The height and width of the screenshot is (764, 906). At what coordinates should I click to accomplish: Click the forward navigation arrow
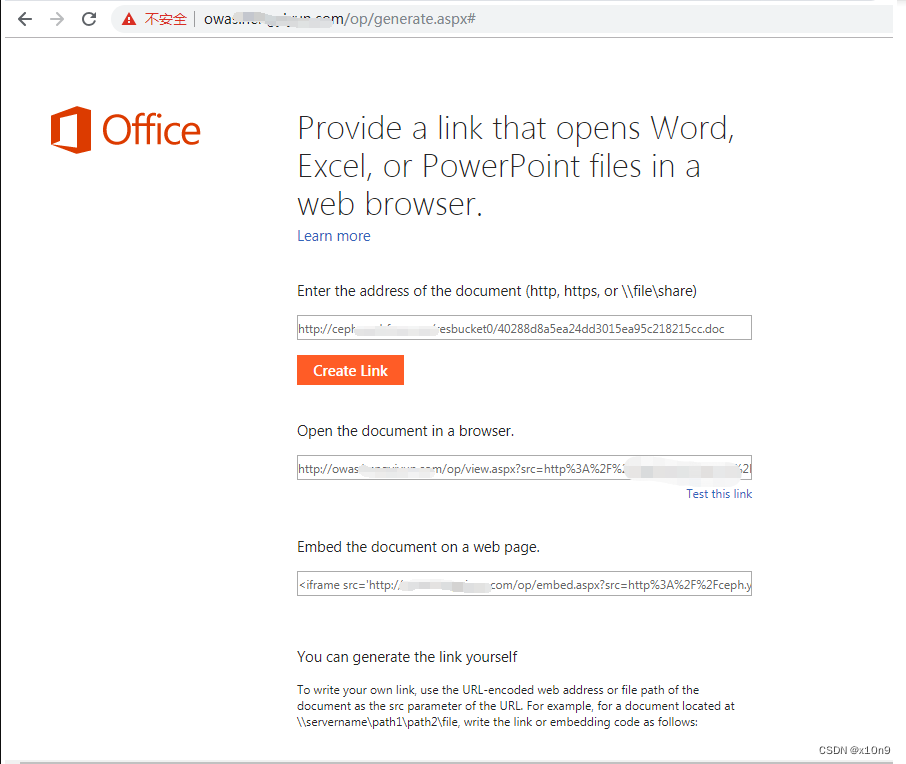point(57,18)
